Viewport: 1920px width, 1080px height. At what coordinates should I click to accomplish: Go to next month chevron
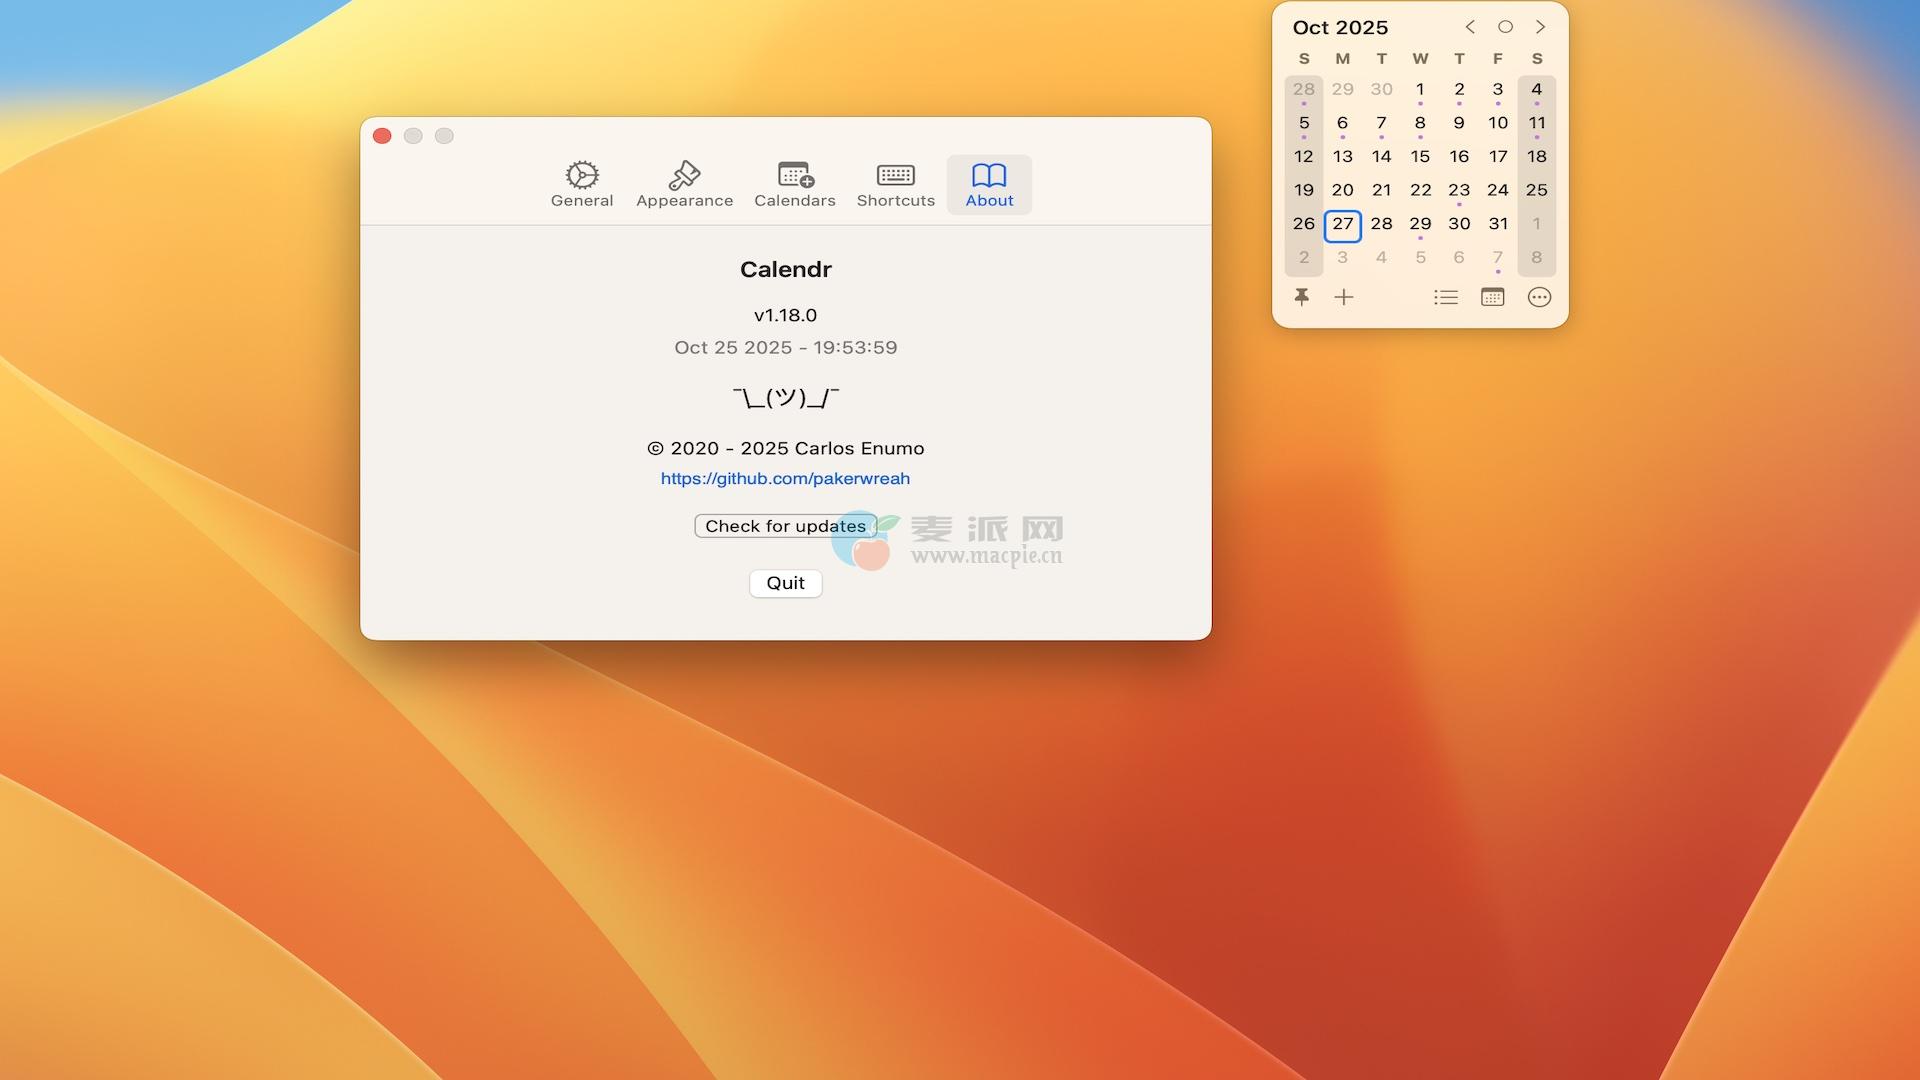[x=1540, y=27]
